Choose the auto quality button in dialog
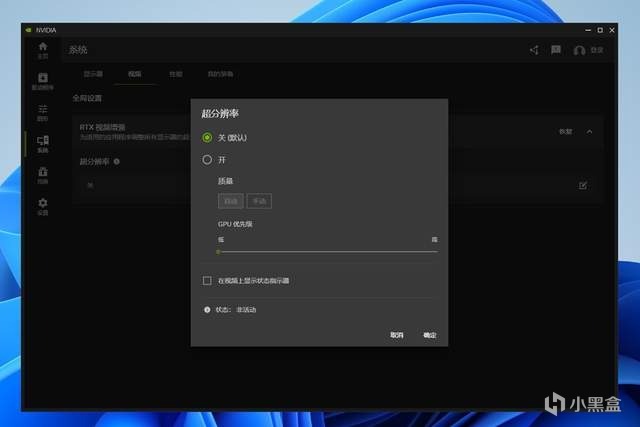 point(231,201)
